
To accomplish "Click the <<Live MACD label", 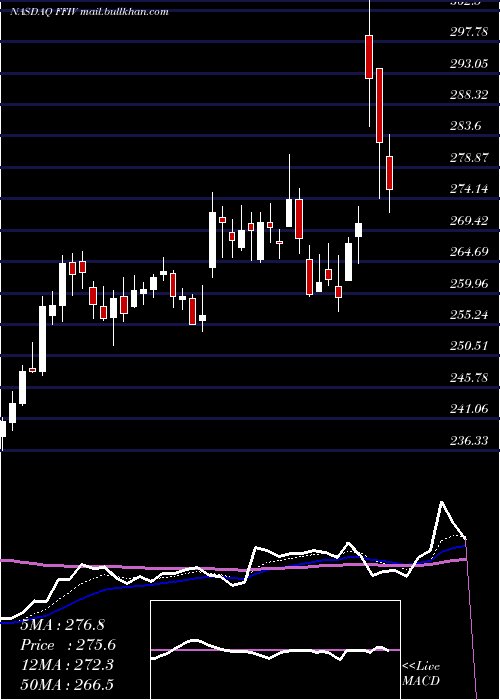I will pyautogui.click(x=421, y=673).
